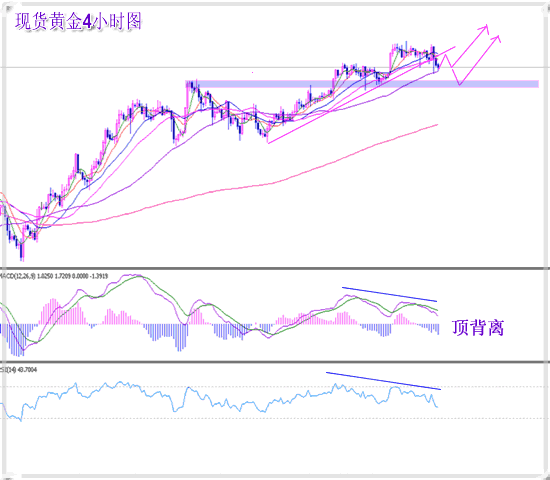This screenshot has height=480, width=550.
Task: Click the latest MACD histogram bars
Action: [432, 329]
